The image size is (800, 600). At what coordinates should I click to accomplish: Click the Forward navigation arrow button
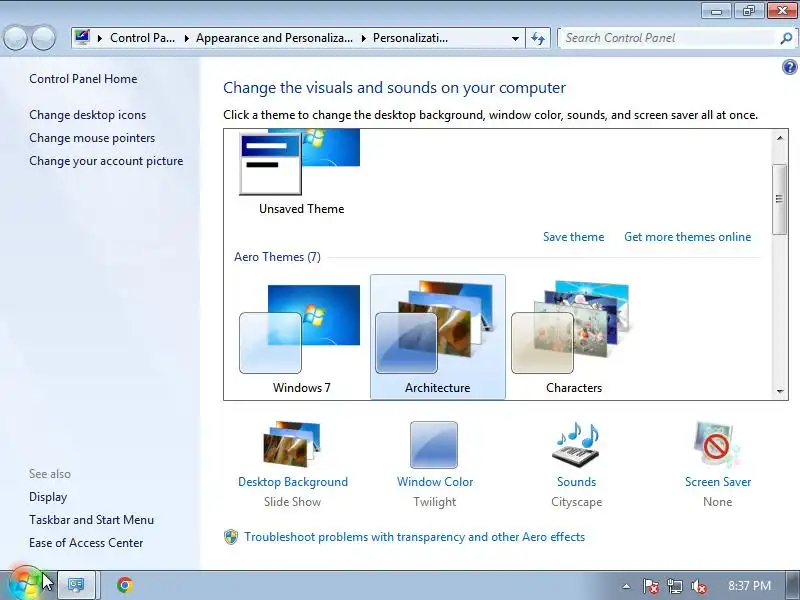pyautogui.click(x=44, y=38)
